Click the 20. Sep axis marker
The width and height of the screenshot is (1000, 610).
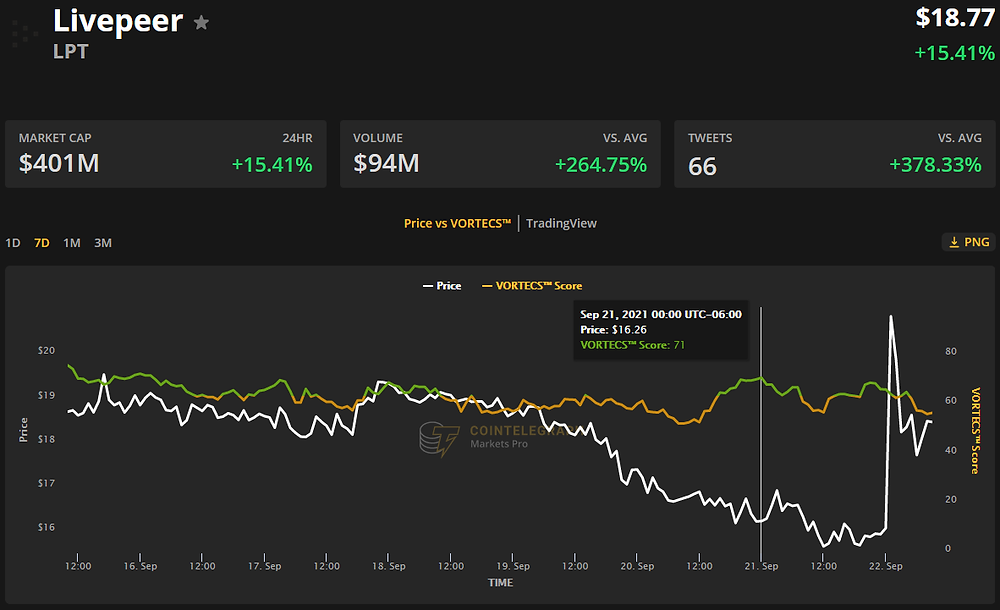(636, 566)
